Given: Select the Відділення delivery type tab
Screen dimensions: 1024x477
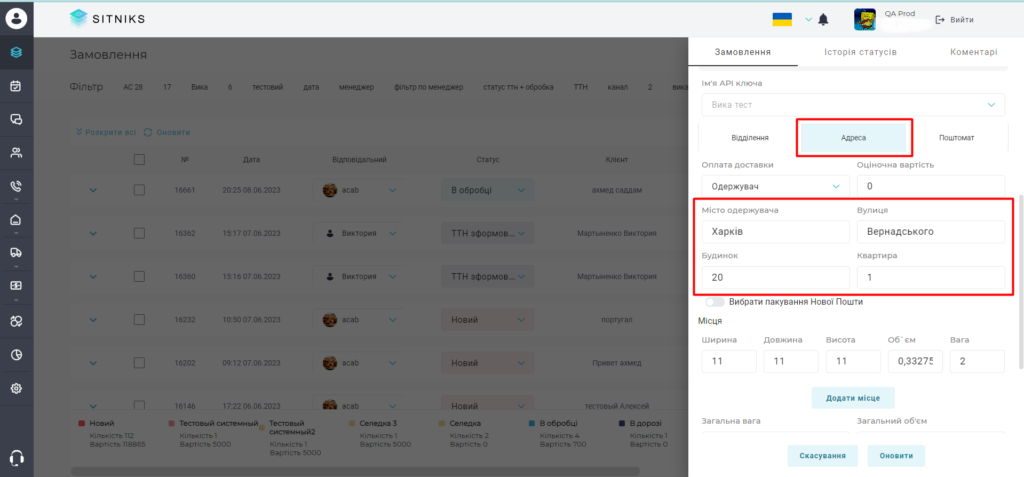Looking at the screenshot, I should coord(750,138).
